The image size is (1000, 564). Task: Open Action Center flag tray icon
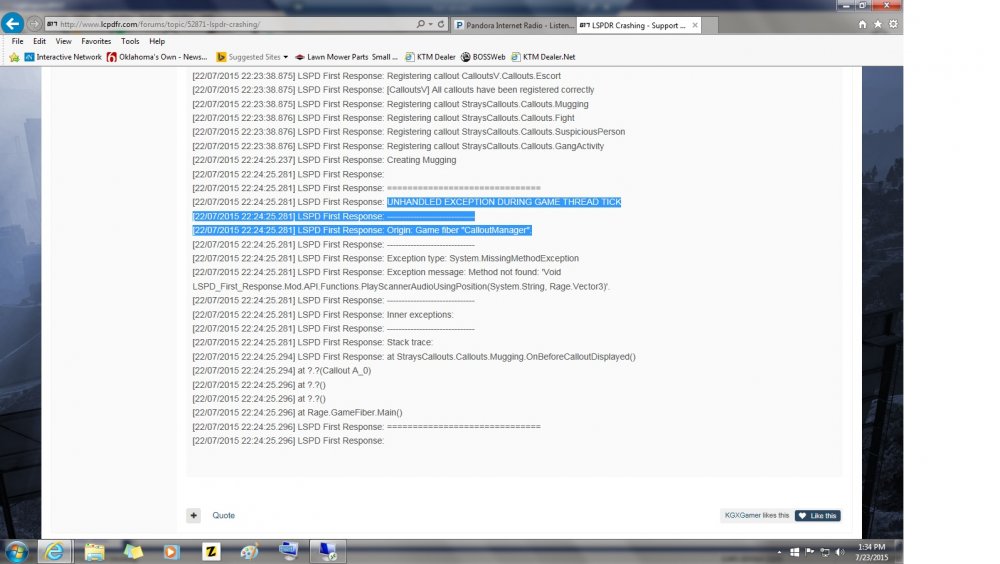[x=810, y=552]
